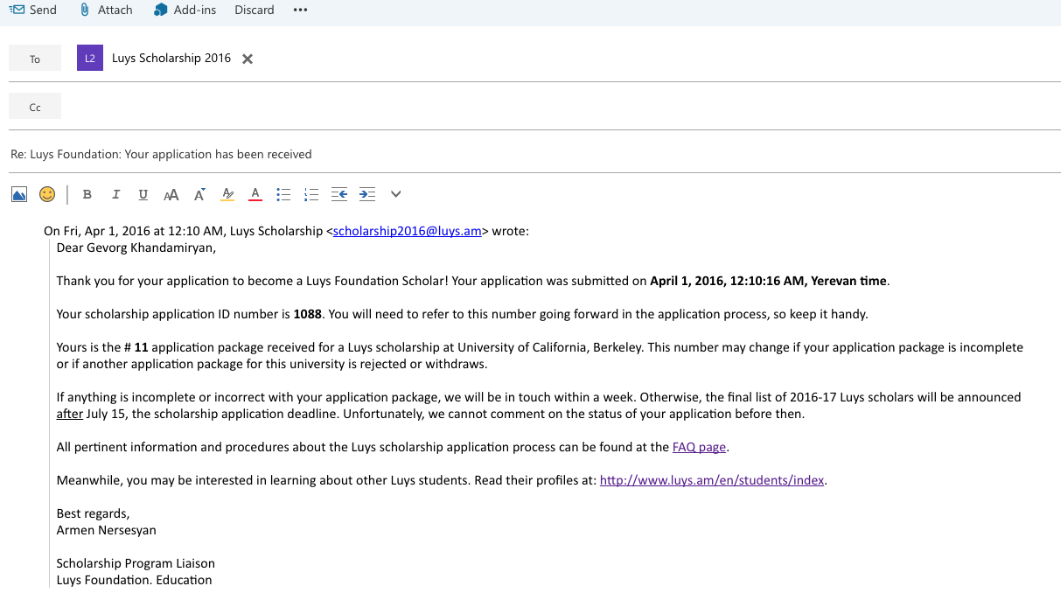
Task: Open the font size picker
Action: [x=171, y=195]
